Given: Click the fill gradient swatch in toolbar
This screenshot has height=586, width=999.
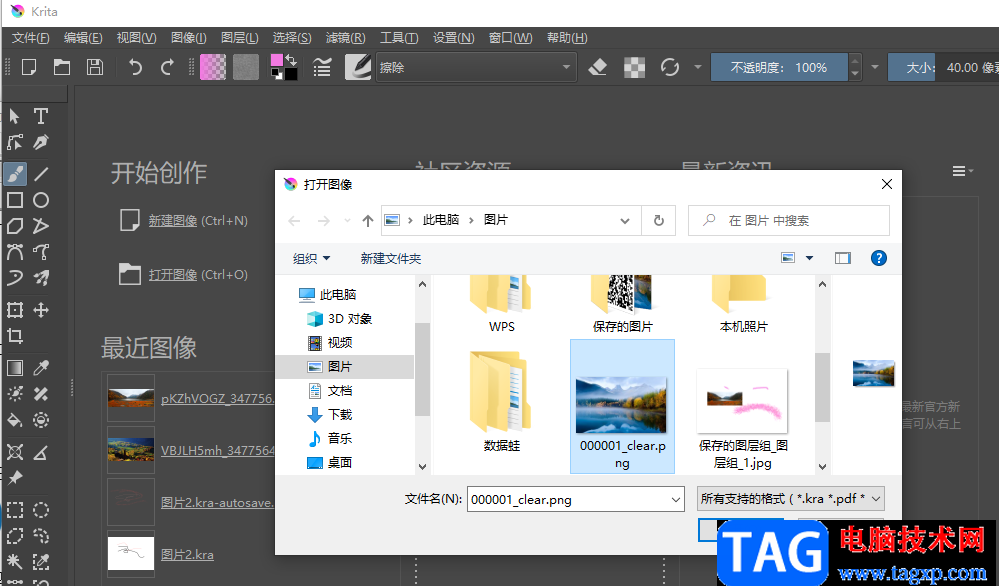Looking at the screenshot, I should click(213, 67).
